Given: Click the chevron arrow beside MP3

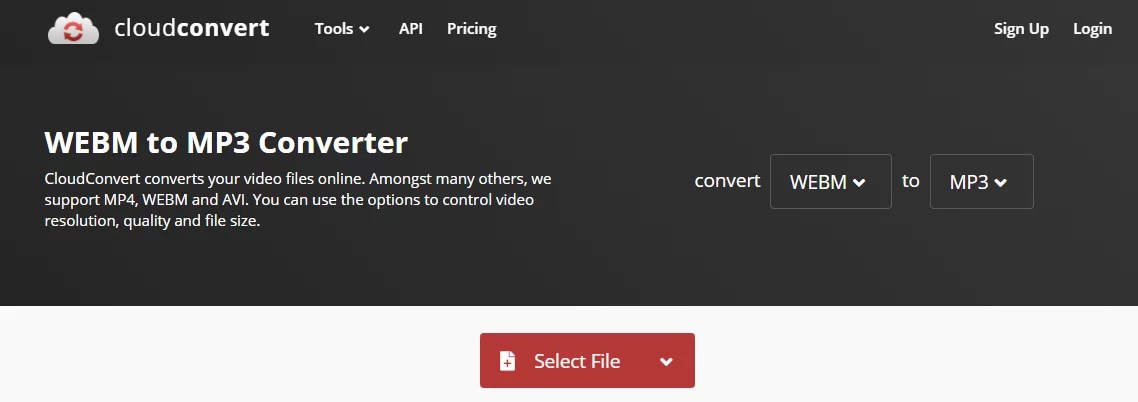Looking at the screenshot, I should click(1001, 183).
